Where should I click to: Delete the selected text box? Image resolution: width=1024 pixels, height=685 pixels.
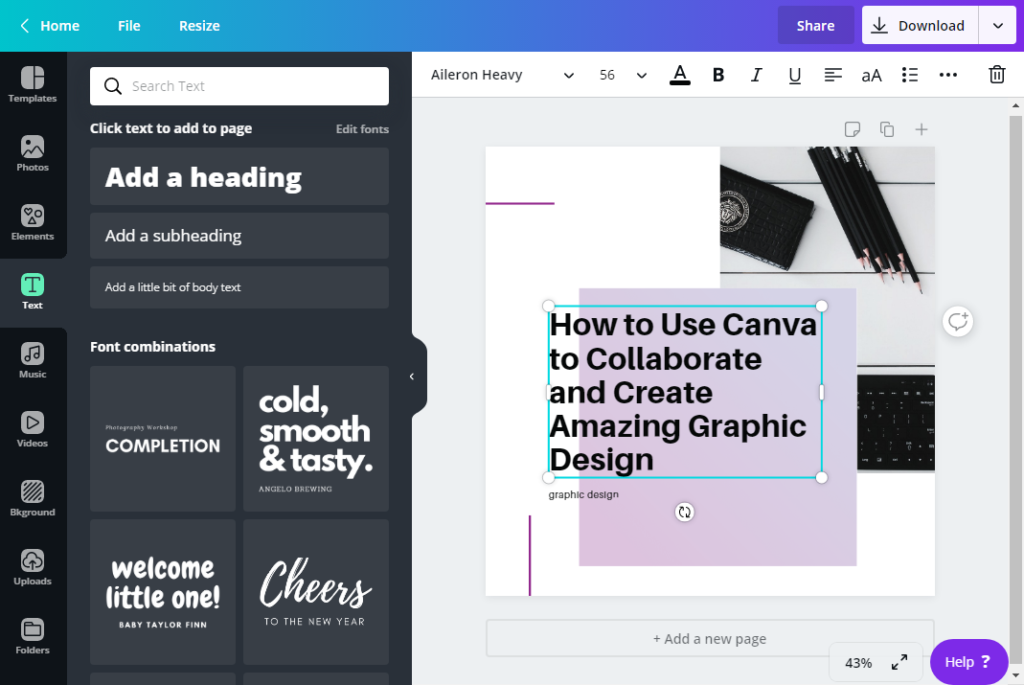tap(996, 74)
